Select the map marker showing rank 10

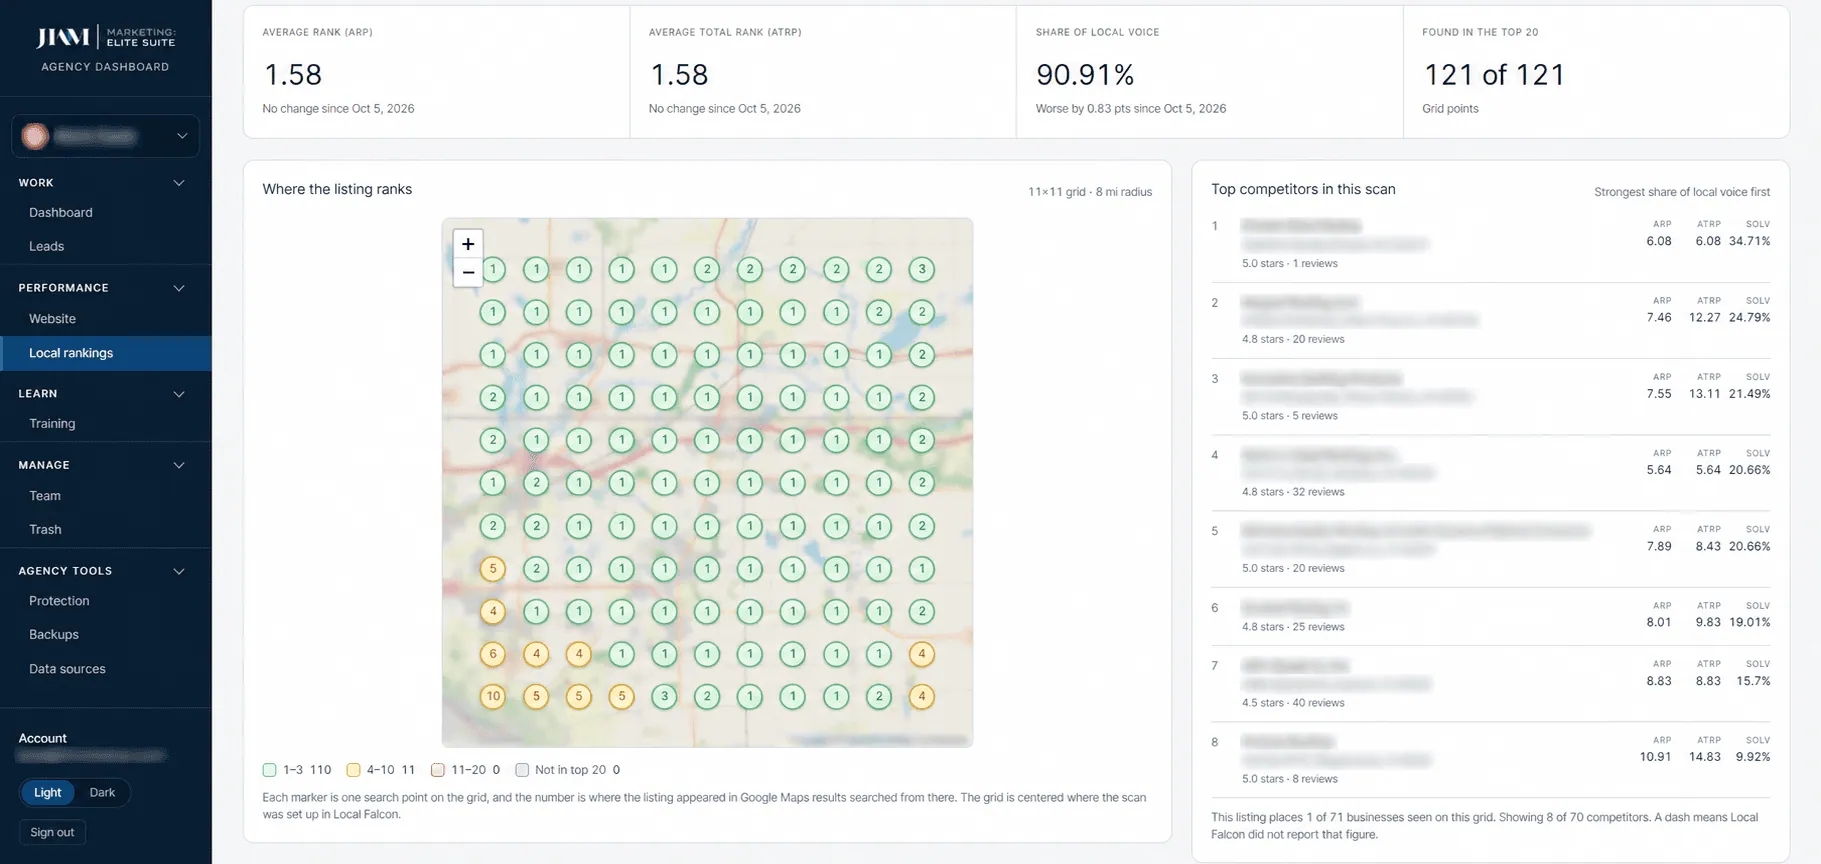coord(493,696)
